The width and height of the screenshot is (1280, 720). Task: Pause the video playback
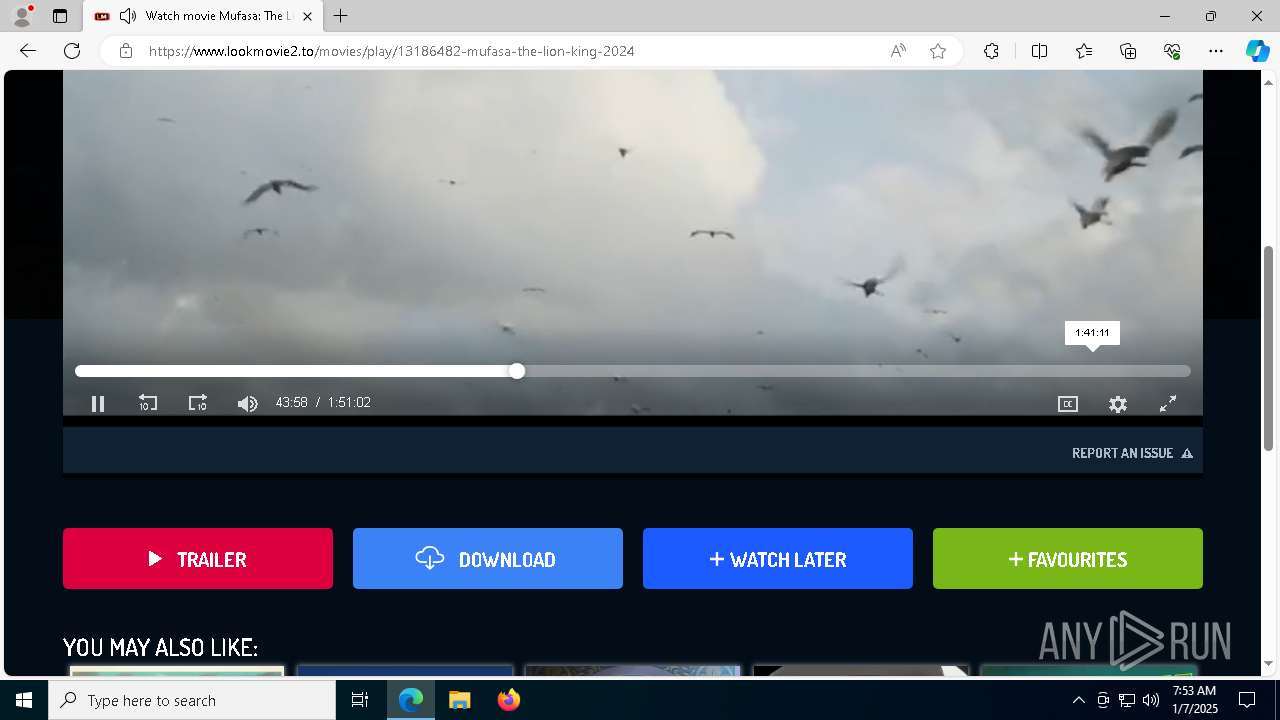tap(98, 404)
